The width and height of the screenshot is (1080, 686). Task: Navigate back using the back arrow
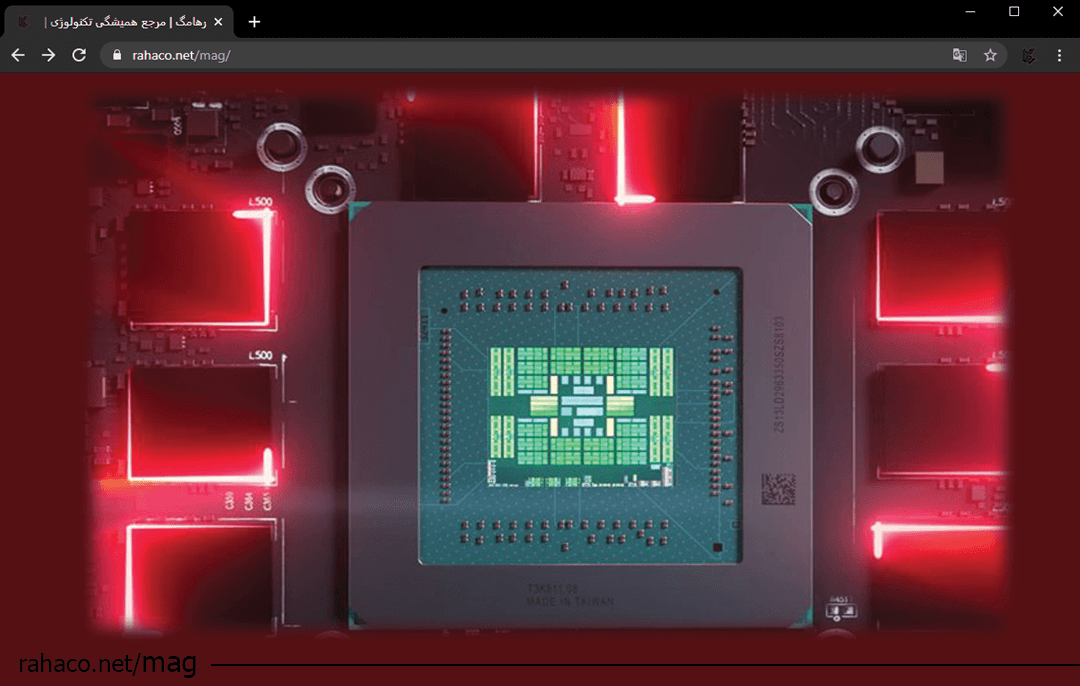[x=17, y=55]
